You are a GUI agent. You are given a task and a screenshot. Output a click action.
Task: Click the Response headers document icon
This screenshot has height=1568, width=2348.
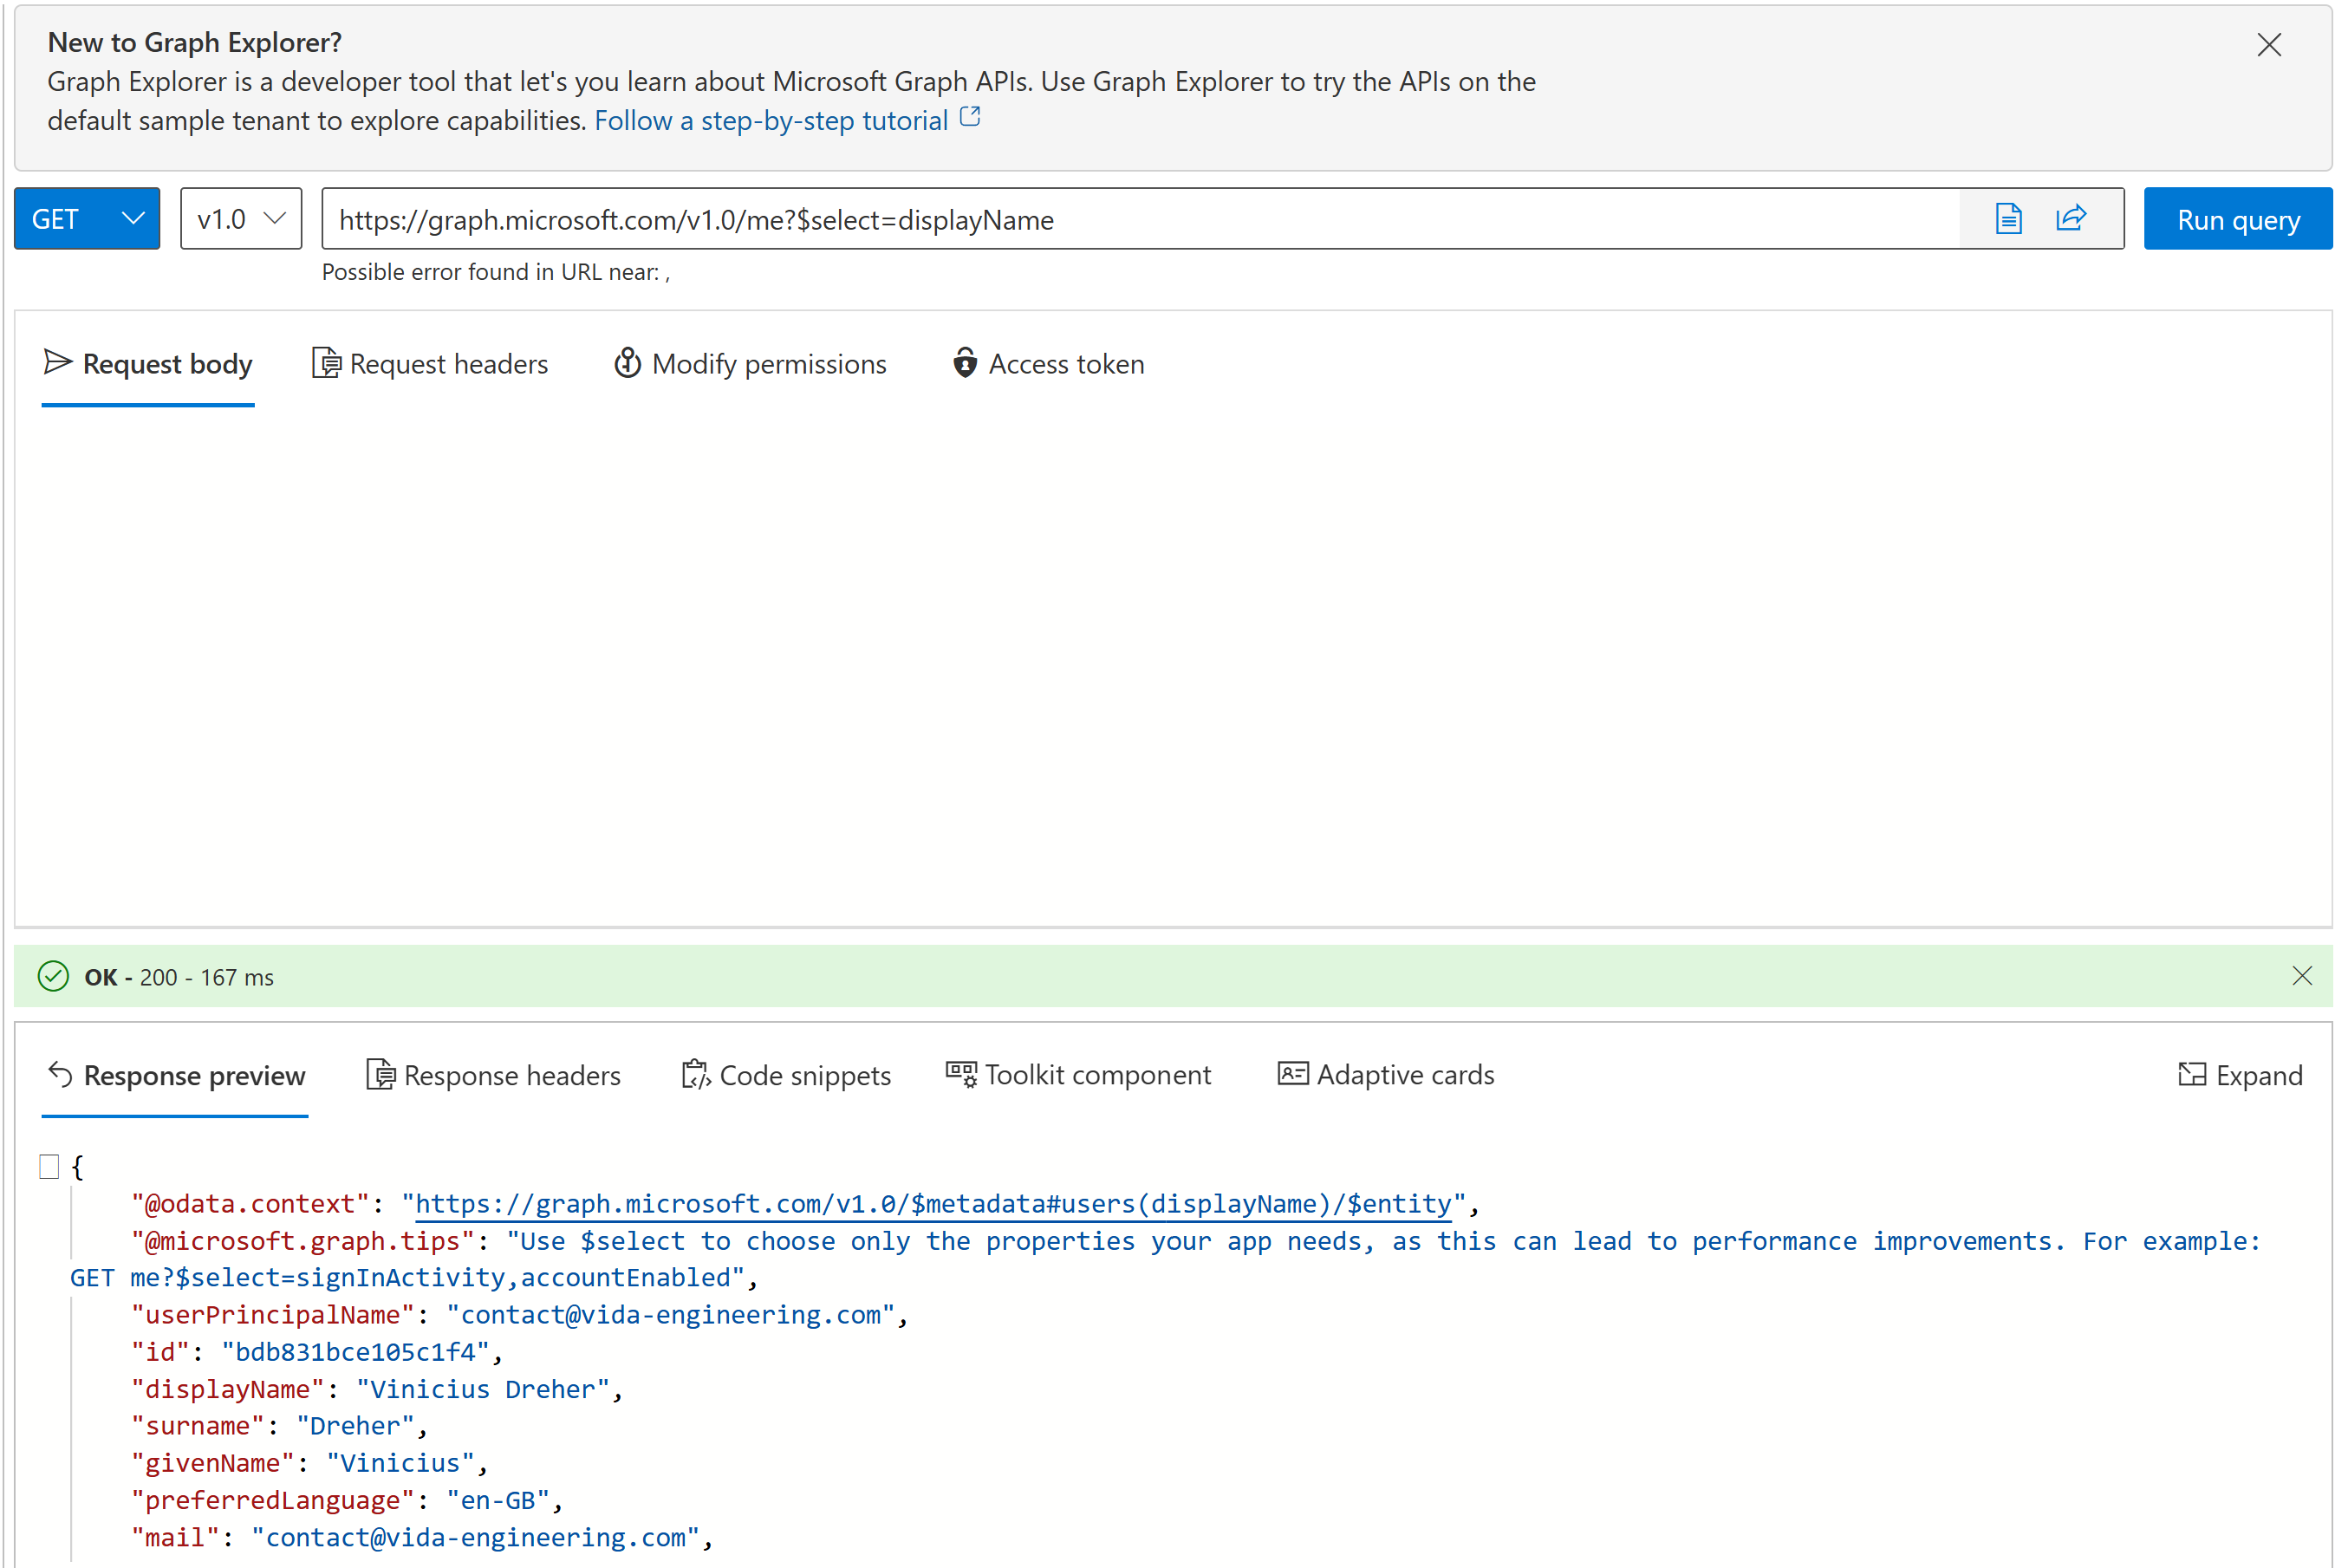[x=380, y=1075]
